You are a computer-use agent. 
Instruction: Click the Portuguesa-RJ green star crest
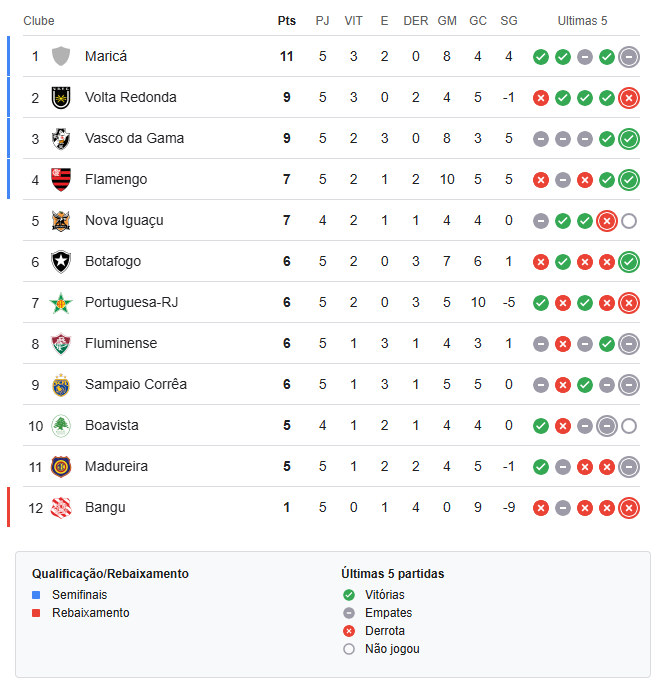[x=61, y=303]
